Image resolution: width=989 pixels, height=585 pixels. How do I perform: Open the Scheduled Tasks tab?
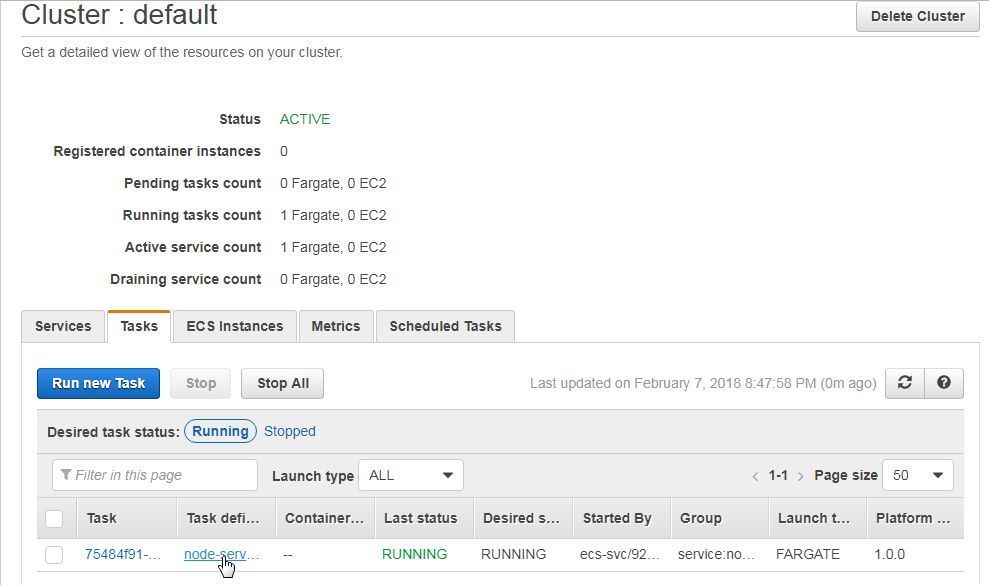pyautogui.click(x=445, y=326)
